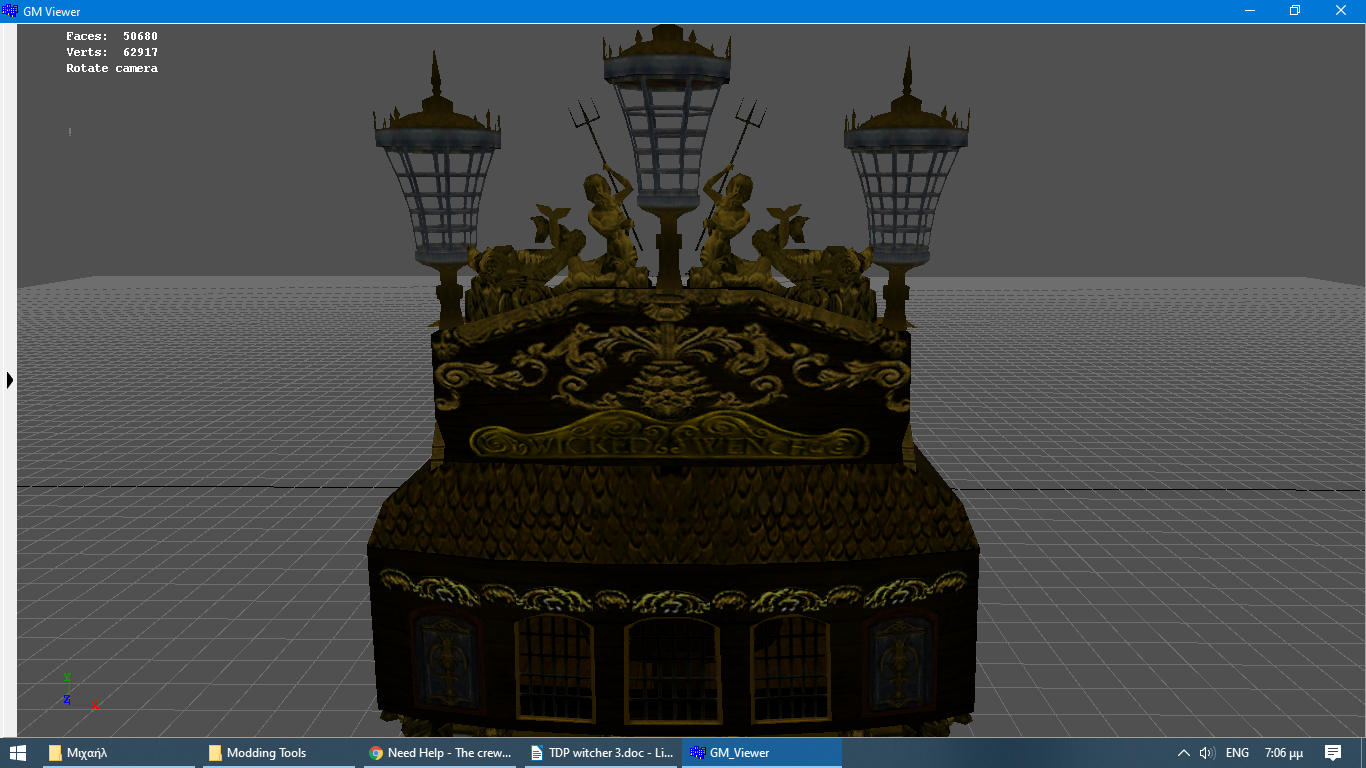Open the Windows Start menu
Viewport: 1366px width, 768px height.
pos(17,753)
